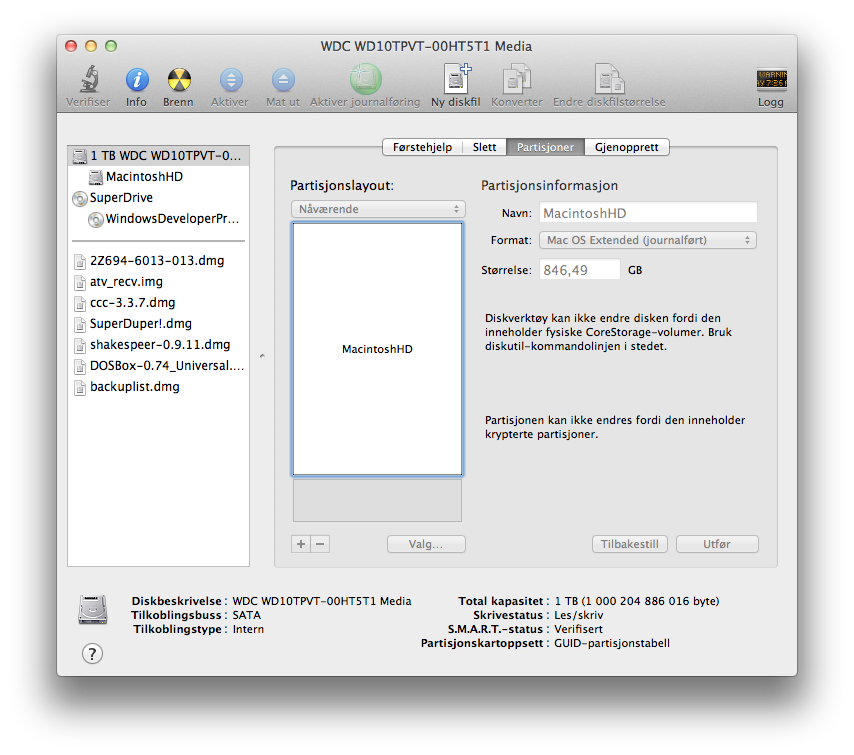Zoom the window with green button
Viewport: 854px width, 755px height.
click(x=111, y=46)
